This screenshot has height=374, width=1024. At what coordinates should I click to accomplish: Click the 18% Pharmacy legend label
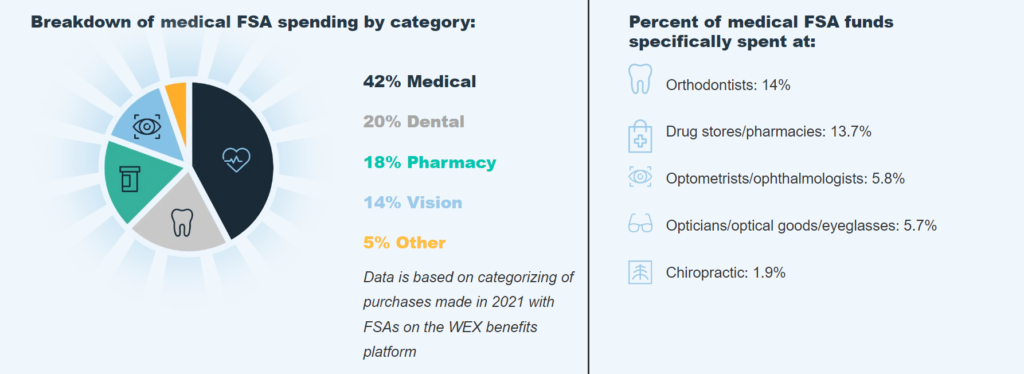(x=429, y=163)
